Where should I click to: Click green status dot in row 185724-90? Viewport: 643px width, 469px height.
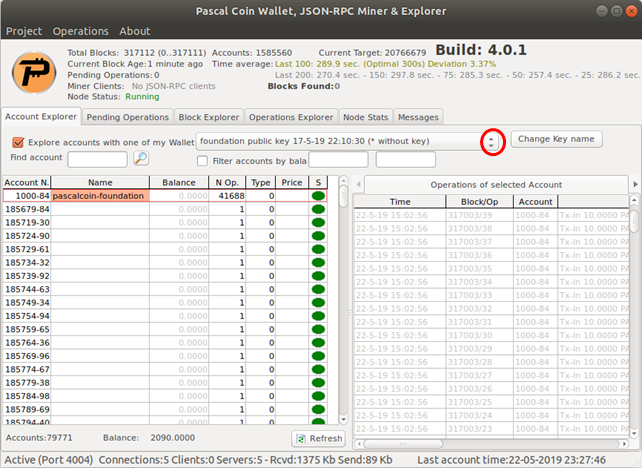318,236
